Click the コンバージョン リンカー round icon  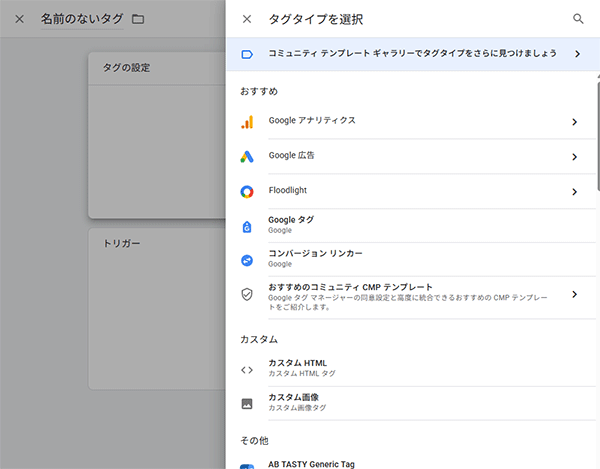(247, 261)
